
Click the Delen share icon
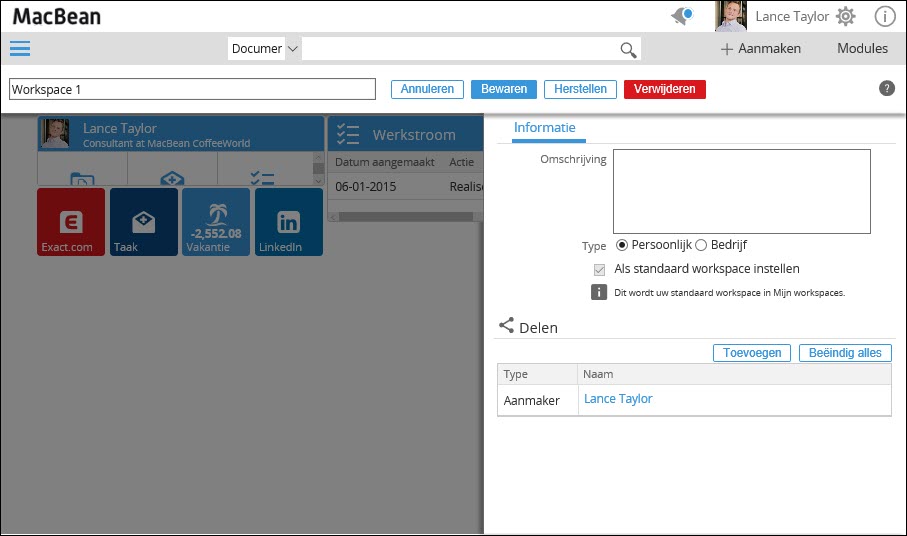506,326
